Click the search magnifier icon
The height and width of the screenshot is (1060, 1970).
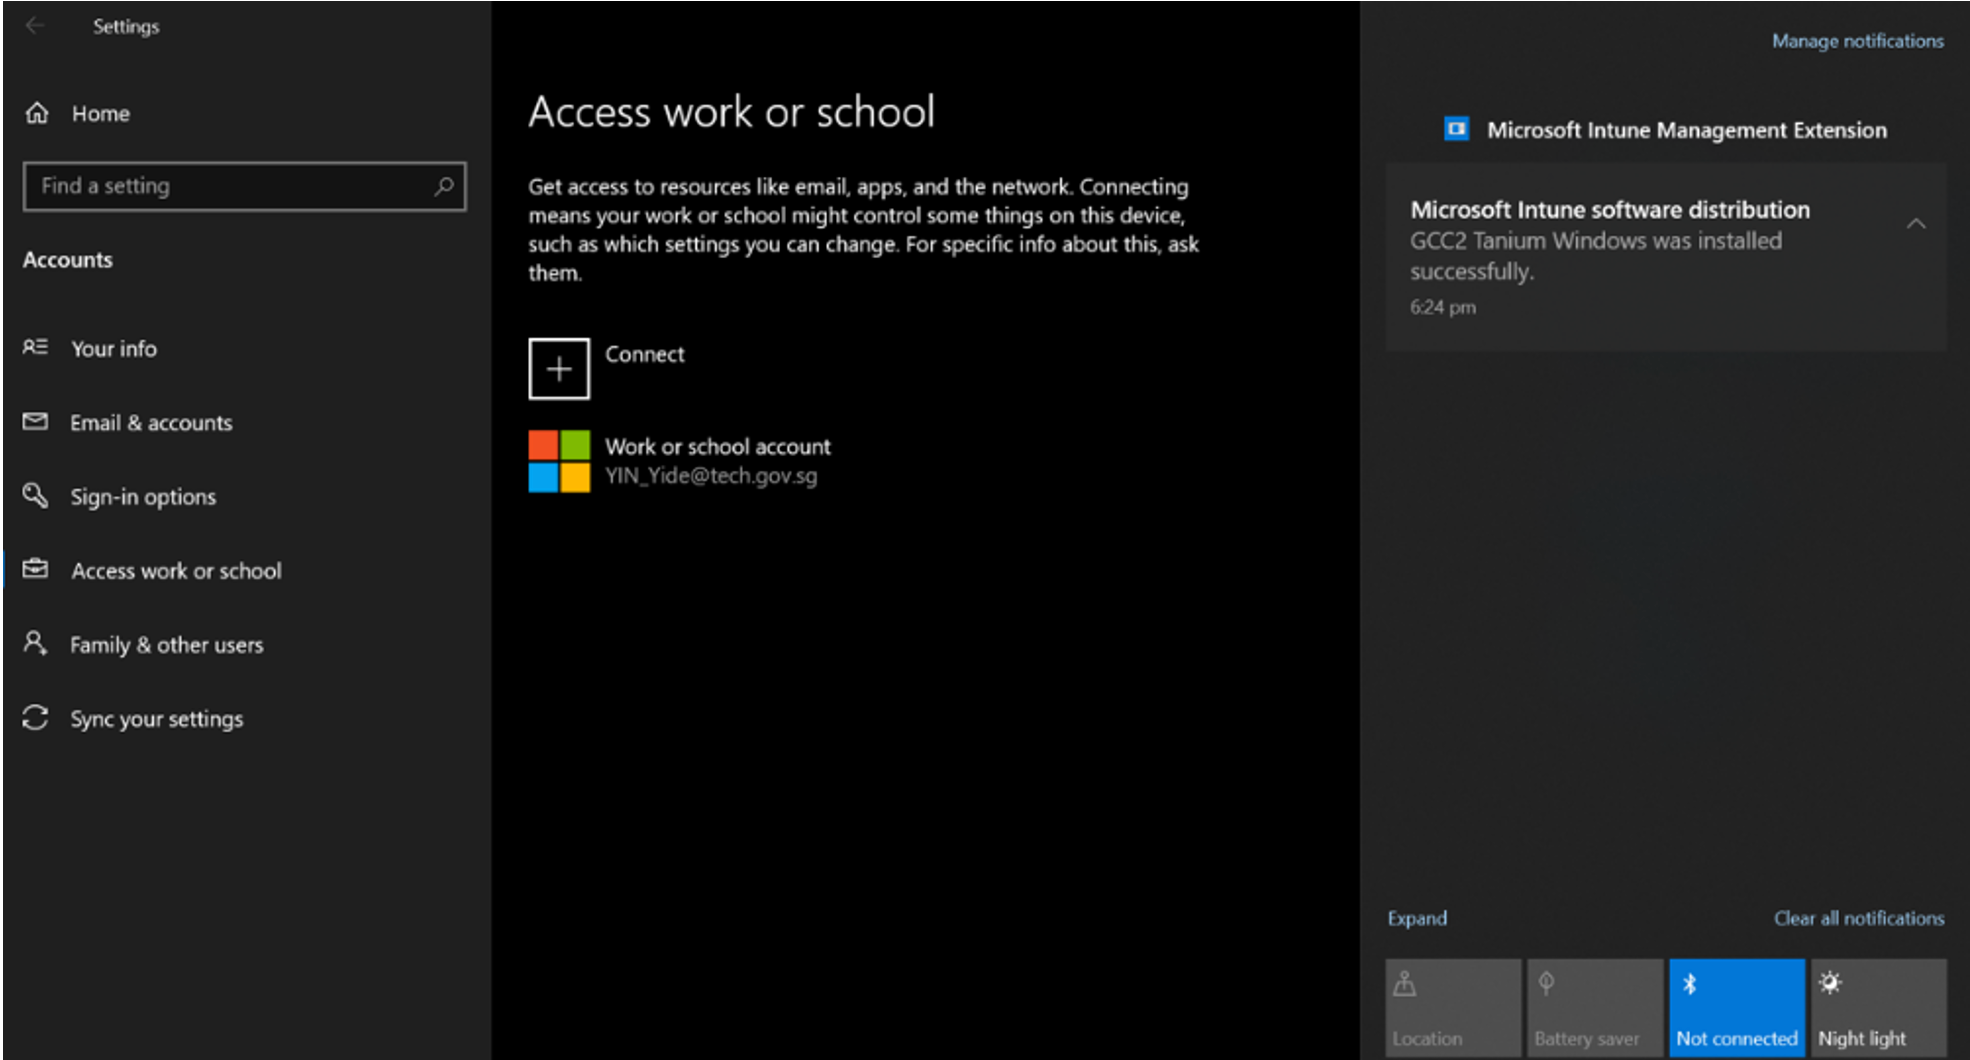[x=444, y=186]
